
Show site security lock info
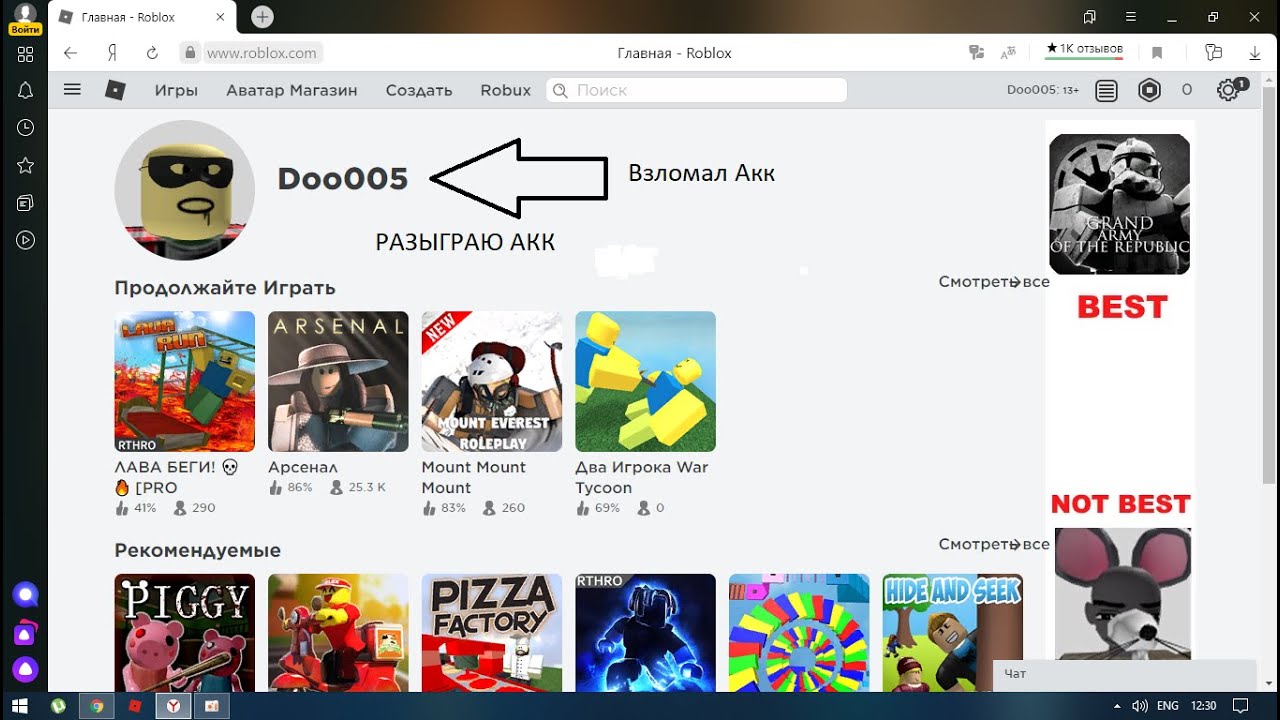click(x=190, y=53)
